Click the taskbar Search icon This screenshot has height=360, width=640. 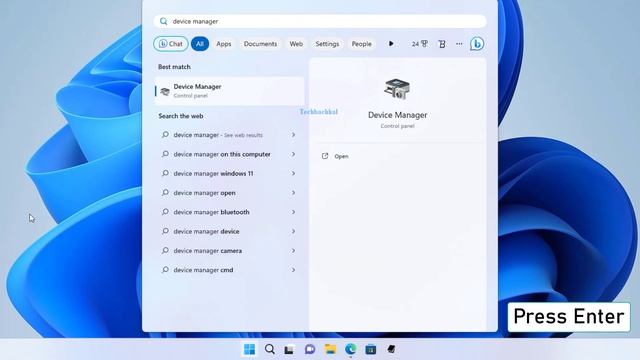(x=269, y=349)
